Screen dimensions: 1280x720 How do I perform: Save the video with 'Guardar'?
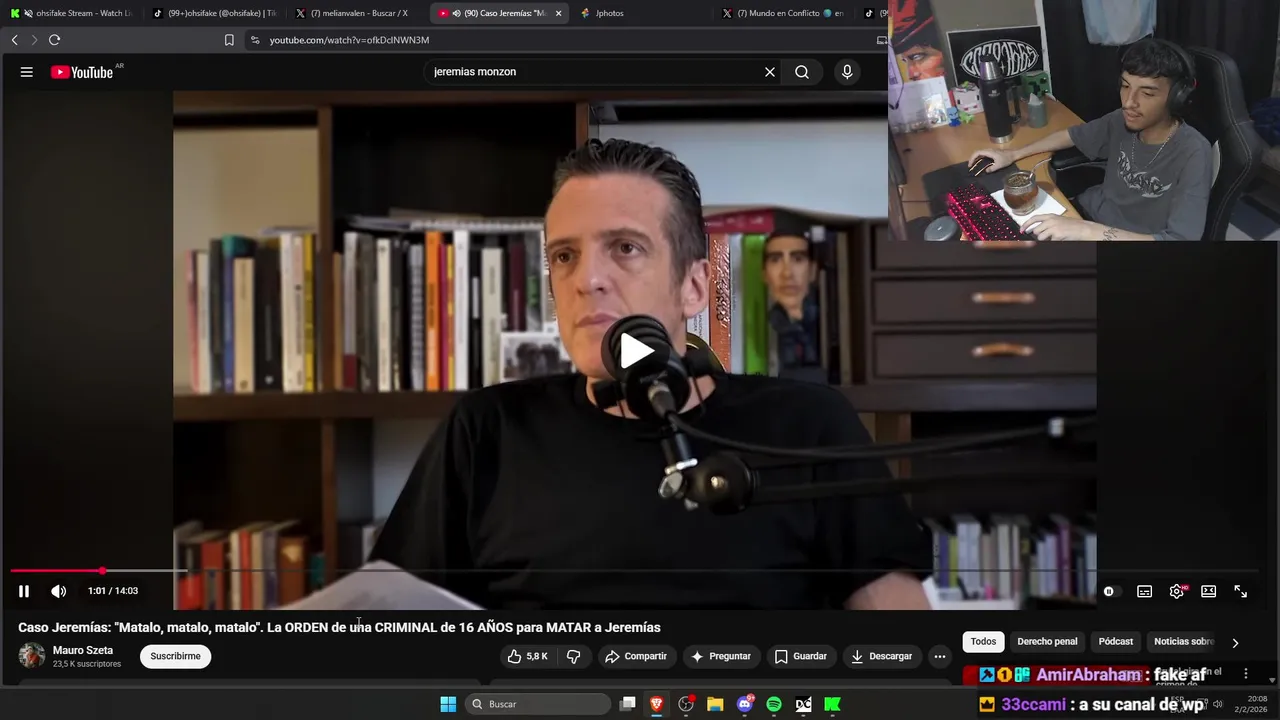coord(801,656)
